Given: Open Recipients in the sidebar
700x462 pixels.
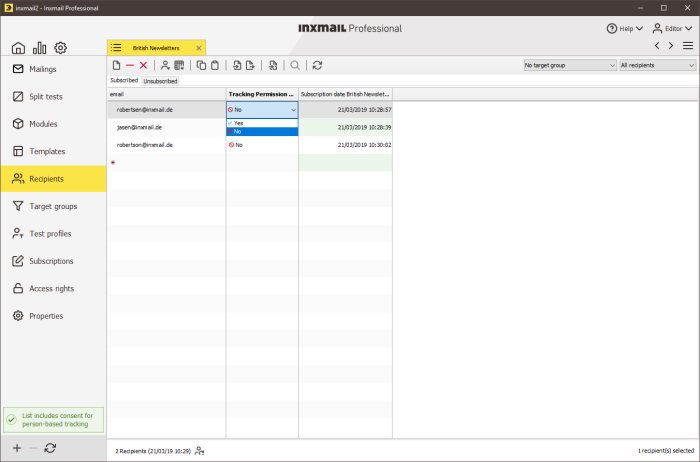Looking at the screenshot, I should pyautogui.click(x=53, y=179).
